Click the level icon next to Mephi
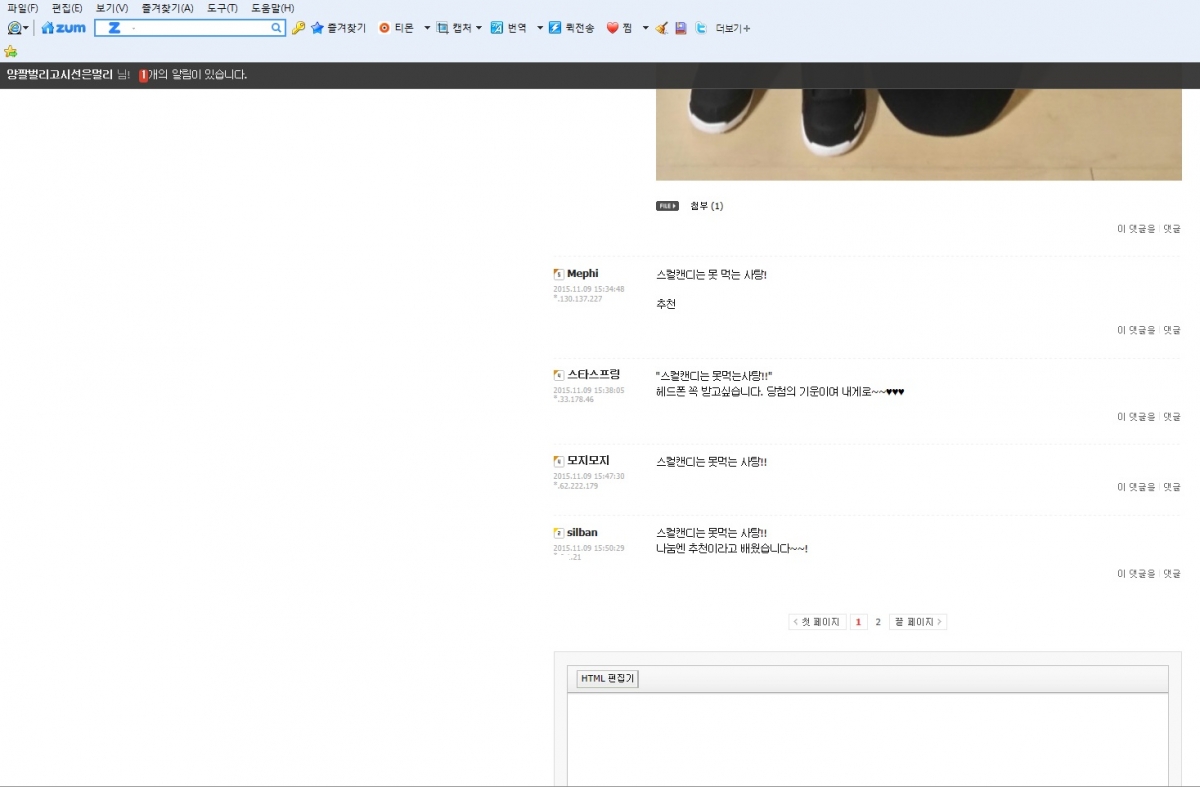1200x787 pixels. [x=558, y=274]
